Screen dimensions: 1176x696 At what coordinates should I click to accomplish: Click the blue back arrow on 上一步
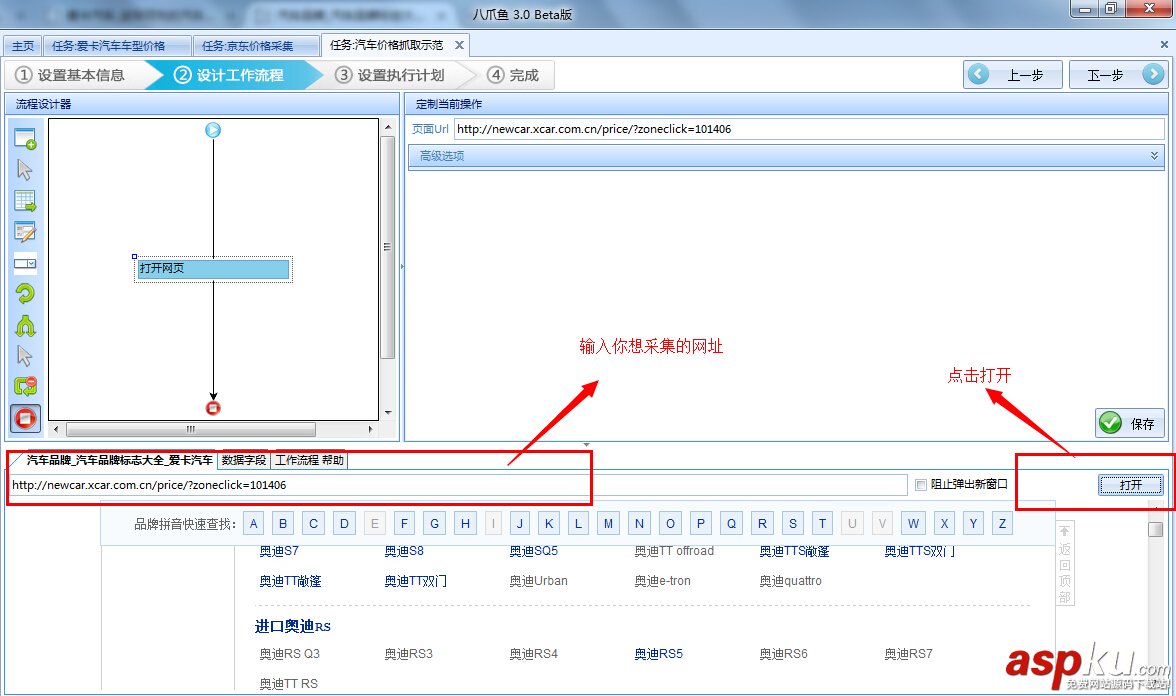point(978,74)
